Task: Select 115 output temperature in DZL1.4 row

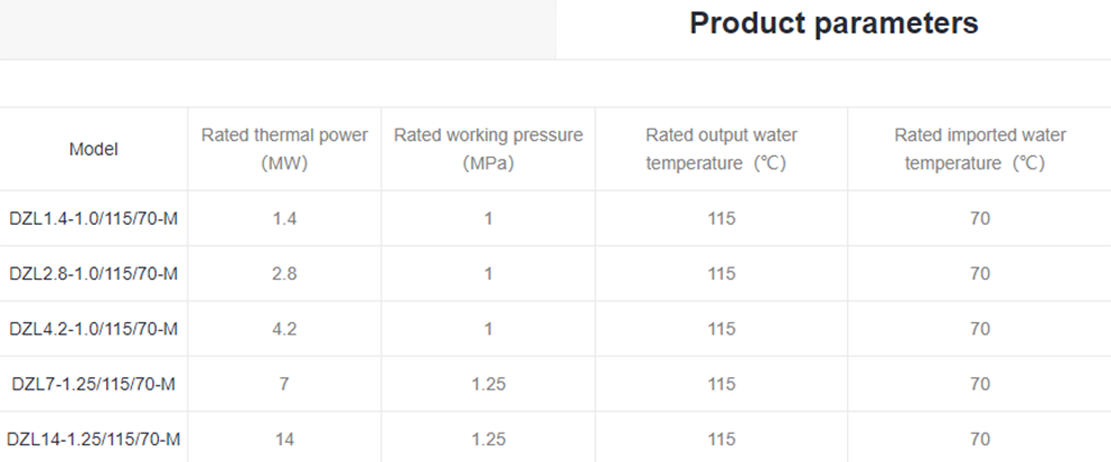Action: (721, 218)
